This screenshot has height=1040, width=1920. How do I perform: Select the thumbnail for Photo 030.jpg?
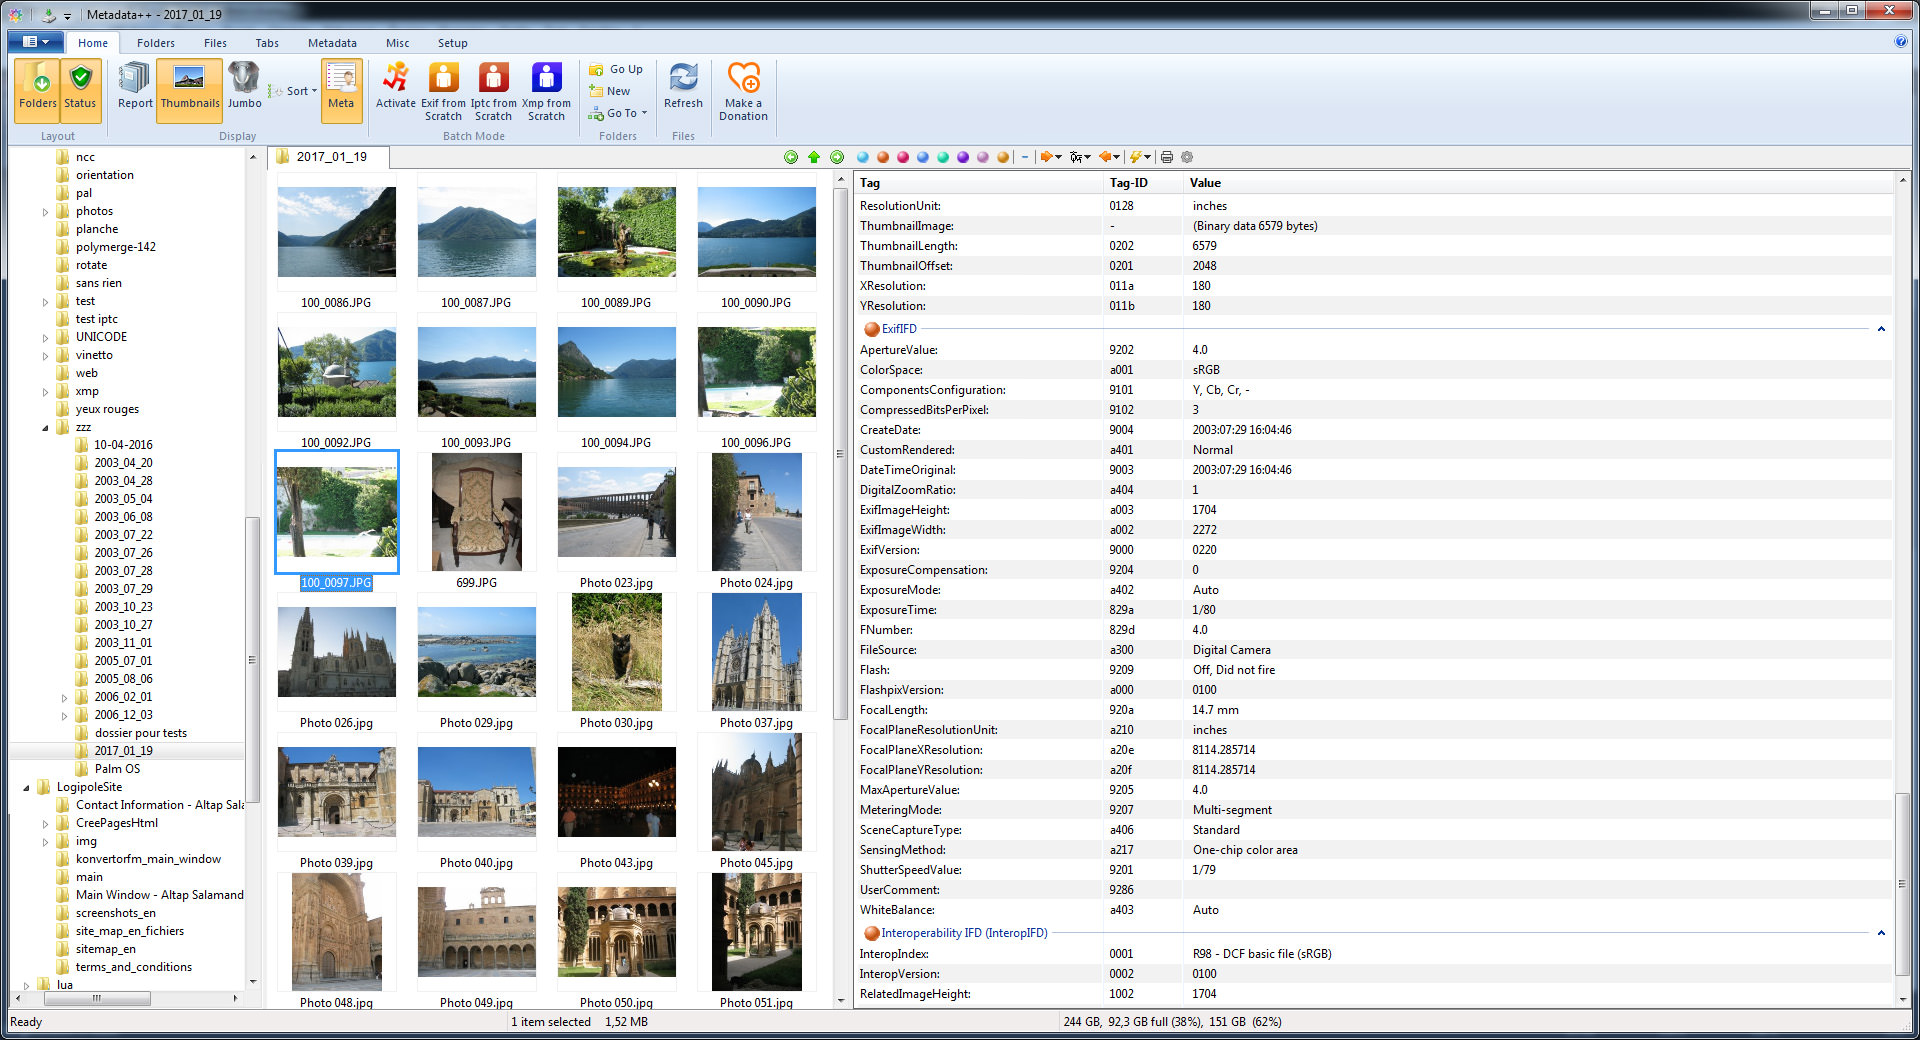click(616, 652)
